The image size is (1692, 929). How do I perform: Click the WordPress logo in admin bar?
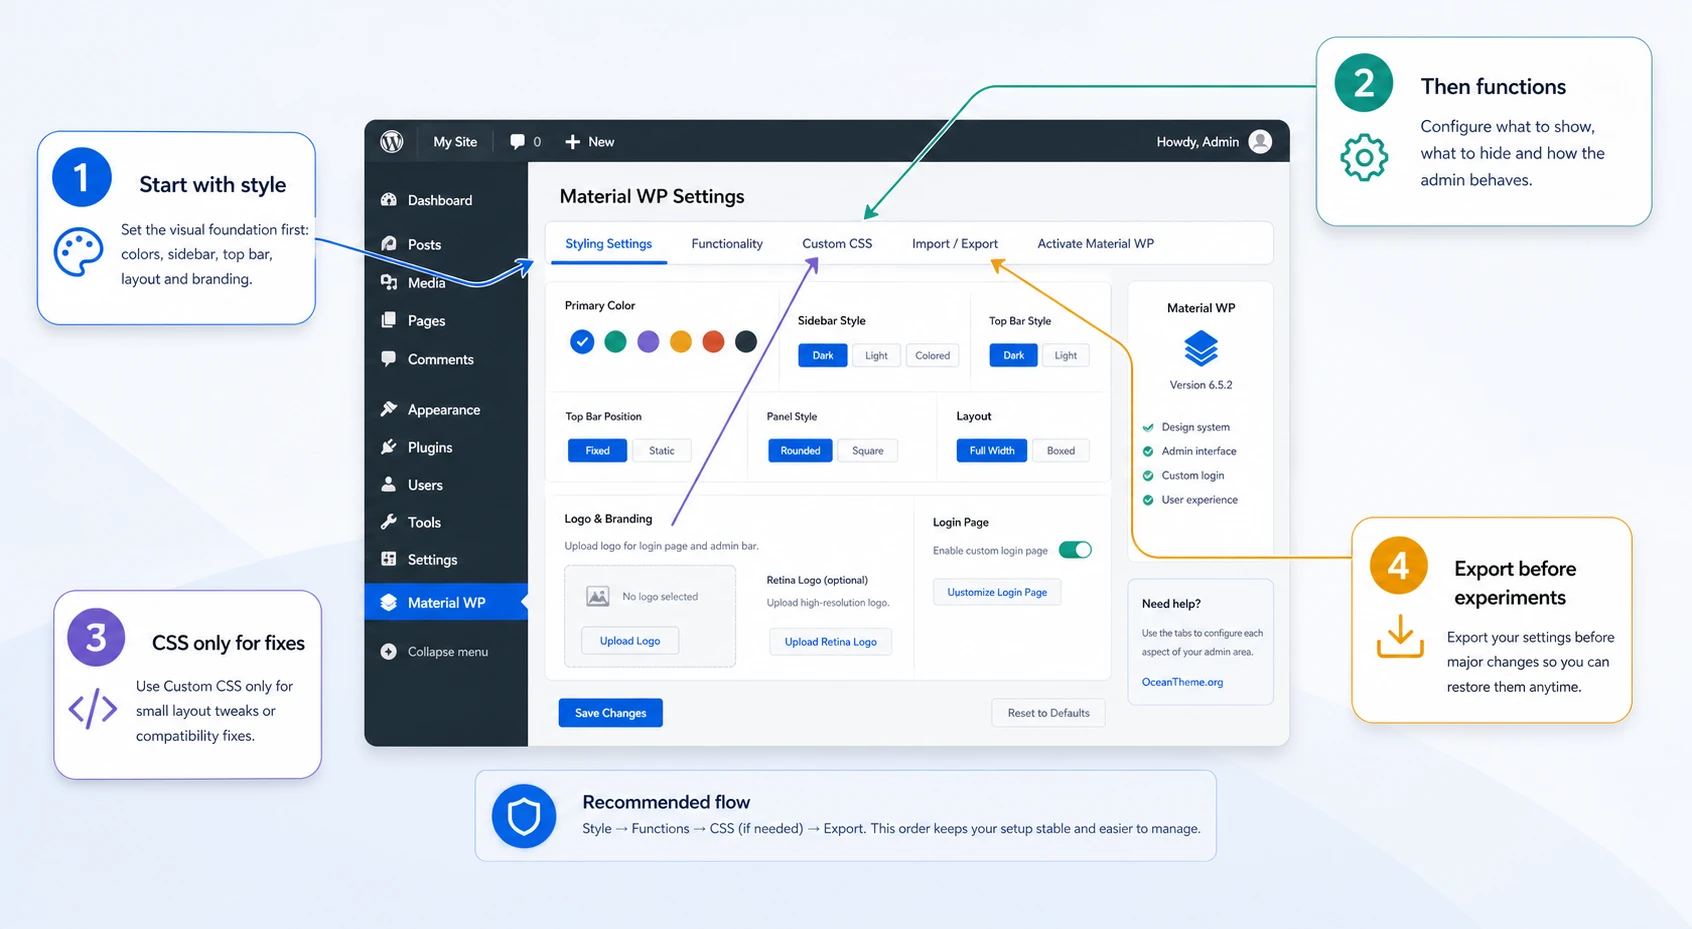392,142
